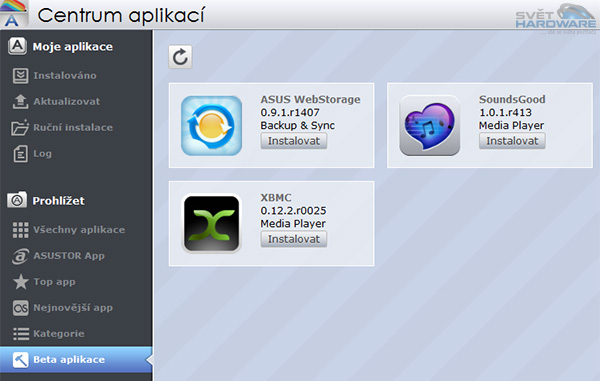This screenshot has width=600, height=381.
Task: Click the version text 1.0.1.r413
Action: [505, 112]
